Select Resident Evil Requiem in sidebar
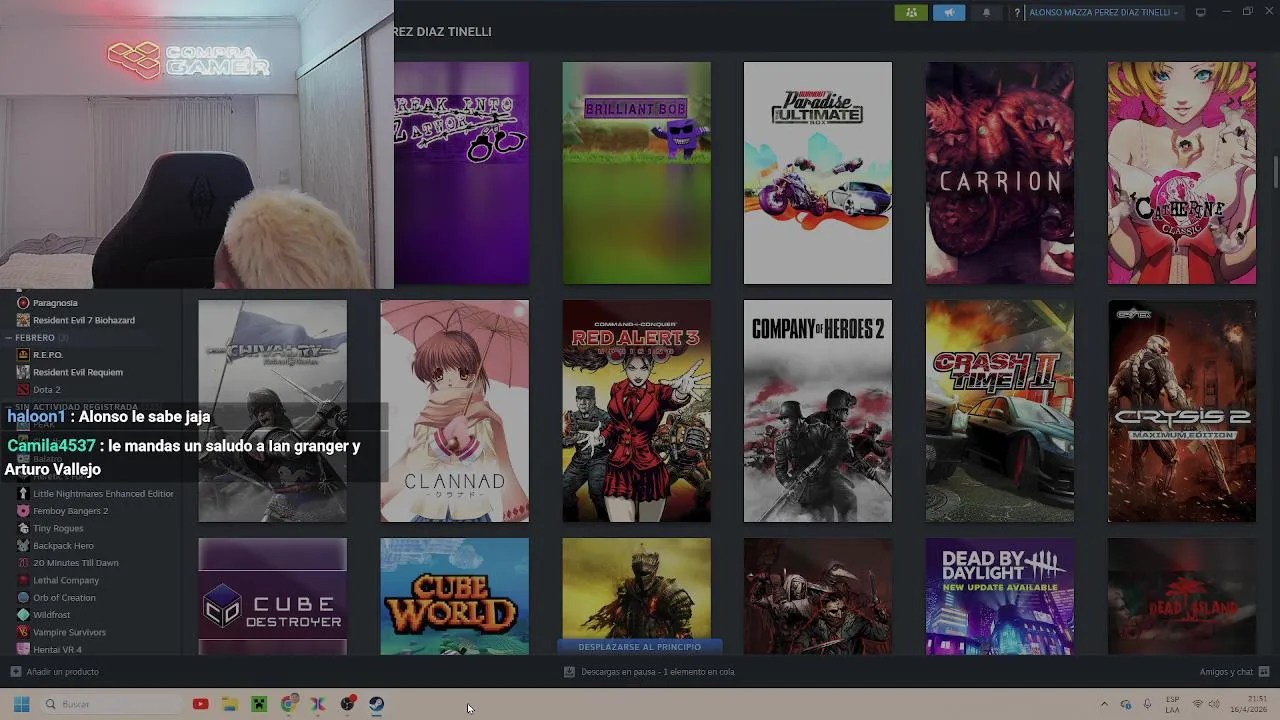The height and width of the screenshot is (720, 1280). coord(77,372)
